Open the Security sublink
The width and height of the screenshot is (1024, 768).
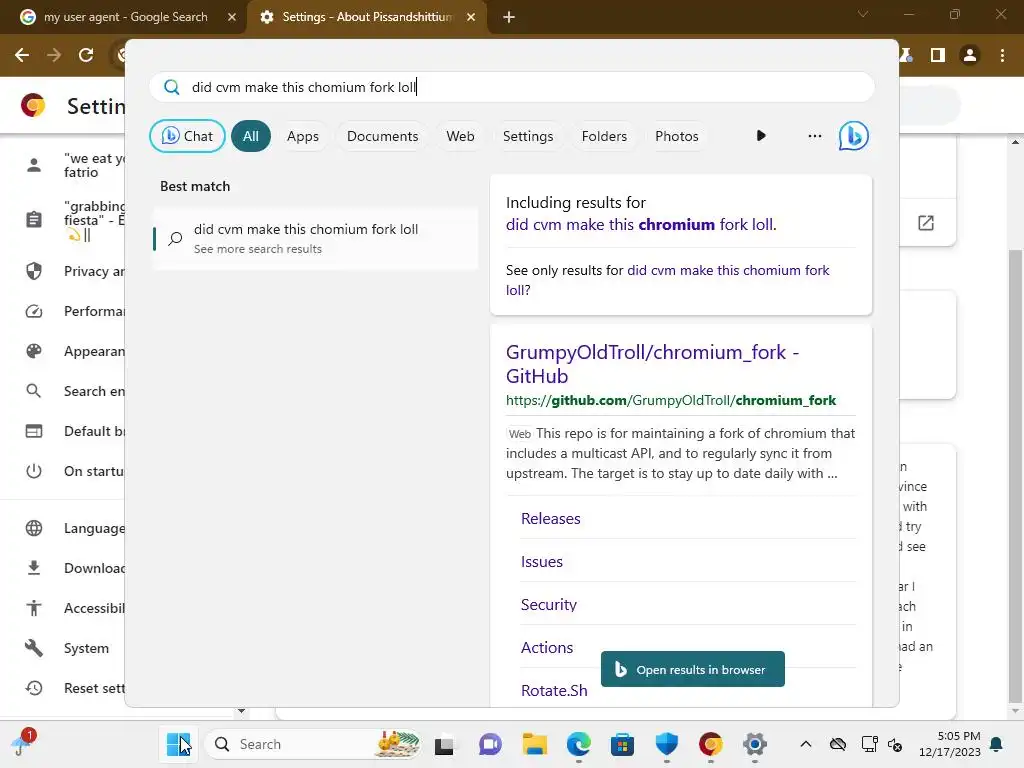click(x=549, y=605)
